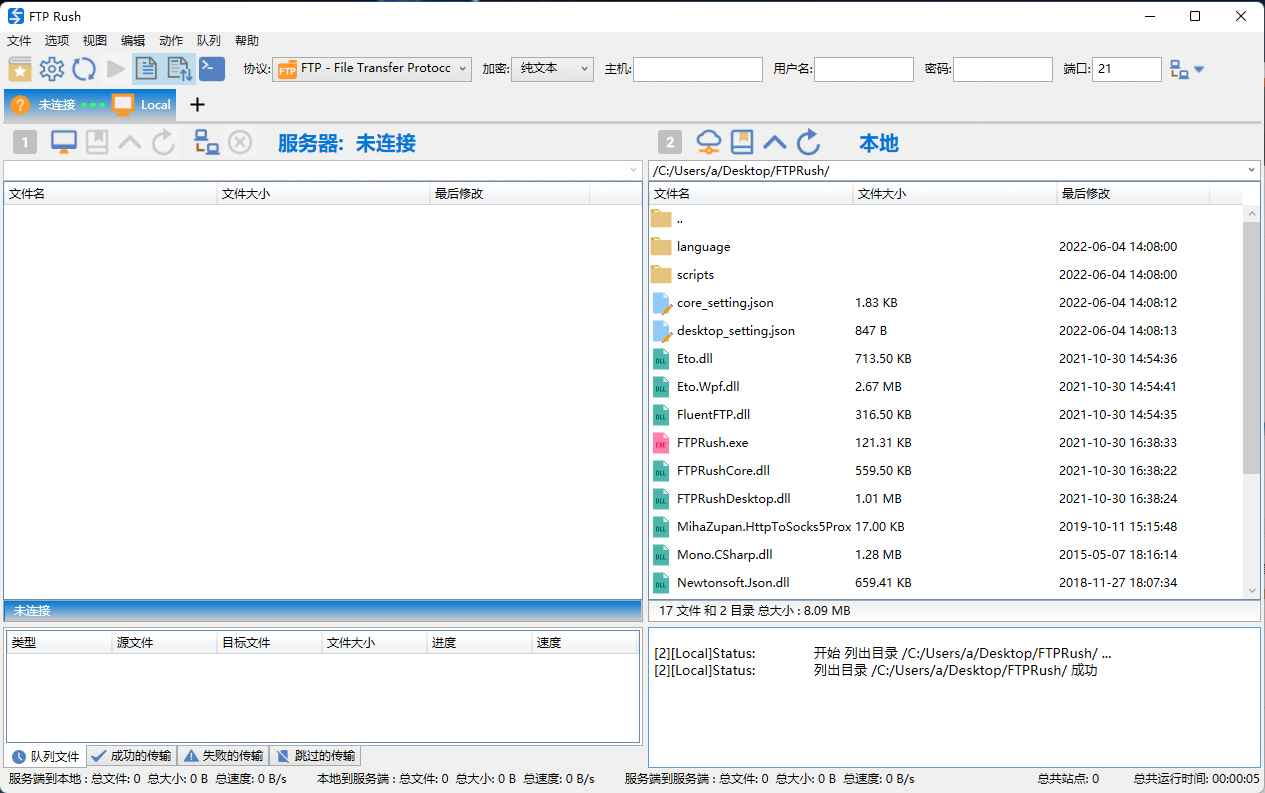This screenshot has width=1265, height=793.
Task: Click the reconnect circular arrows toolbar icon
Action: [84, 69]
